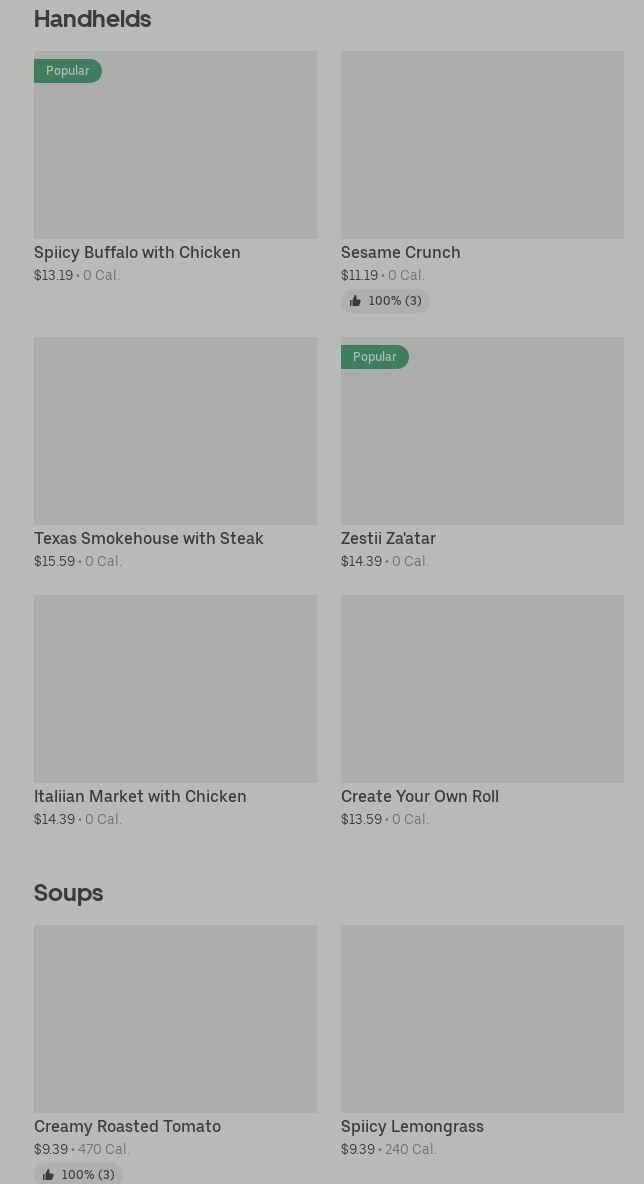Click the Popular badge on Zestii Za'atar
Image resolution: width=644 pixels, height=1184 pixels.
click(374, 357)
